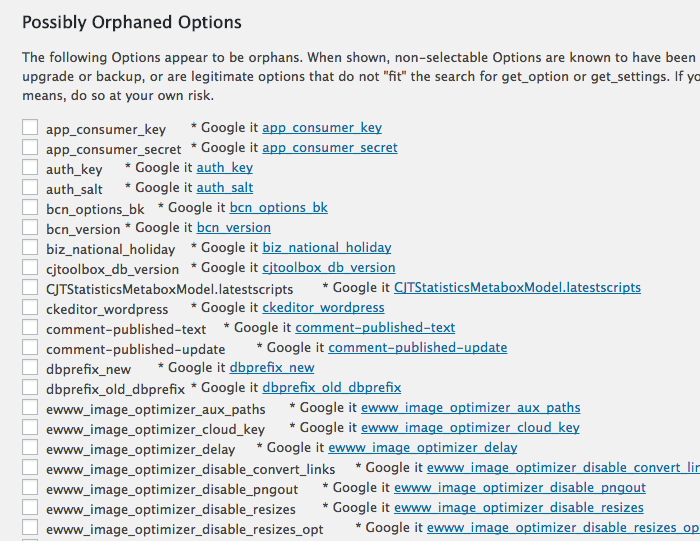Follow the dbprefix_old_dbprefix link
Image resolution: width=700 pixels, height=541 pixels.
[x=331, y=387]
